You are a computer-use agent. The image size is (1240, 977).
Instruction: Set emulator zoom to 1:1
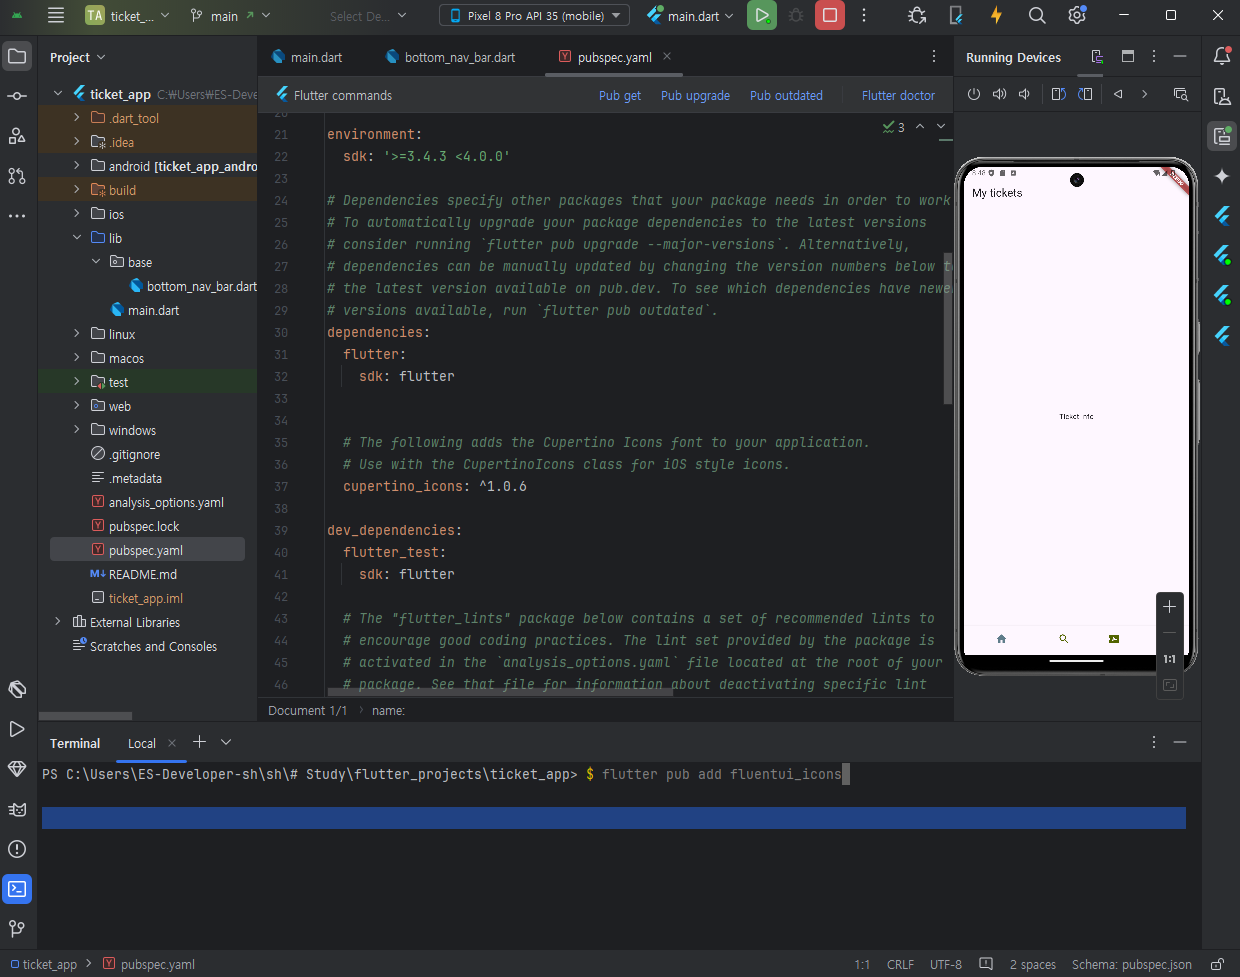pos(1170,659)
